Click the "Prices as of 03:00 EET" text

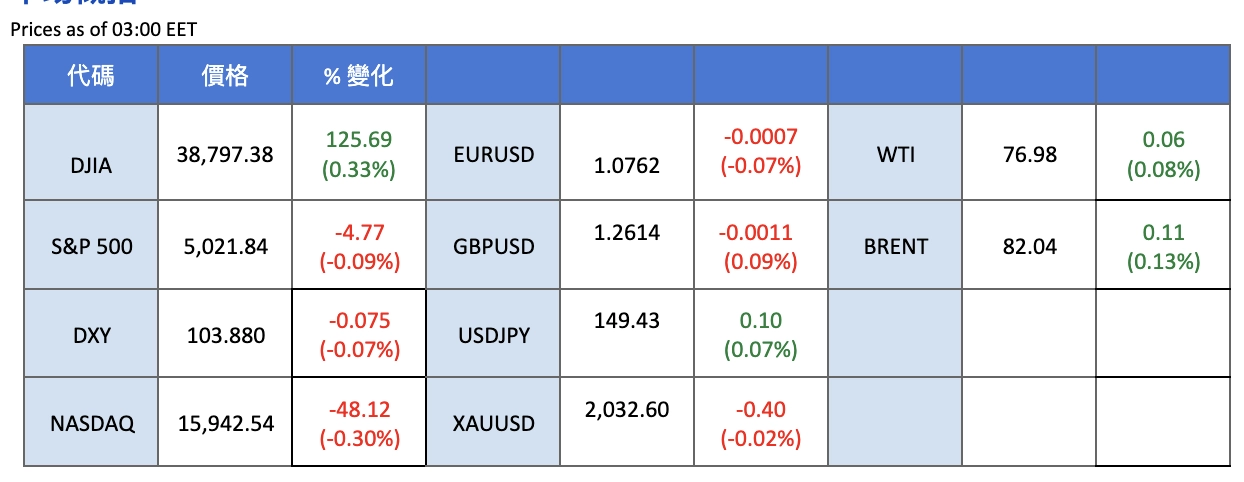click(104, 30)
